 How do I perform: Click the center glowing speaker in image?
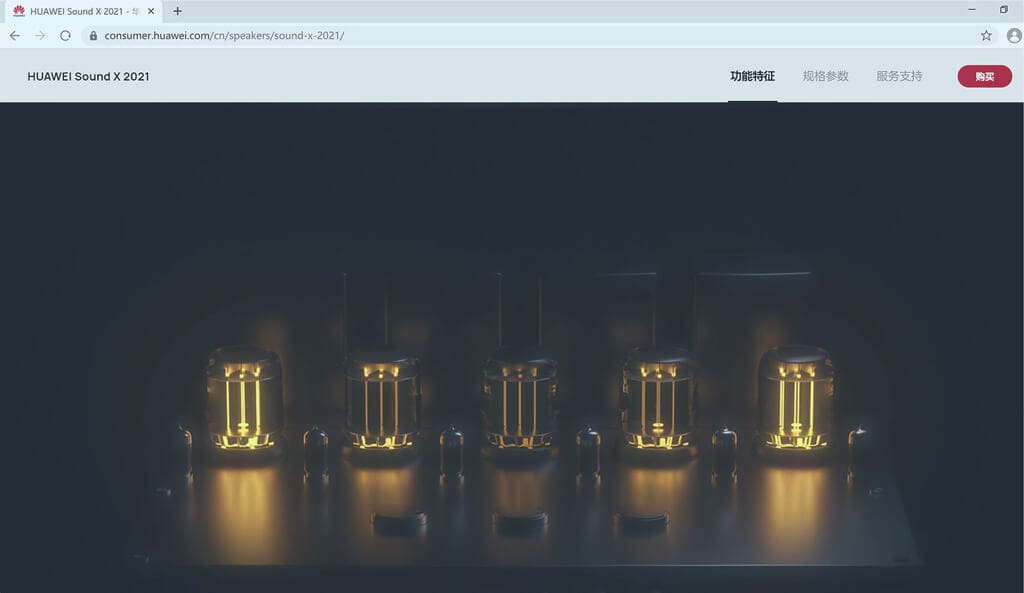(x=520, y=400)
